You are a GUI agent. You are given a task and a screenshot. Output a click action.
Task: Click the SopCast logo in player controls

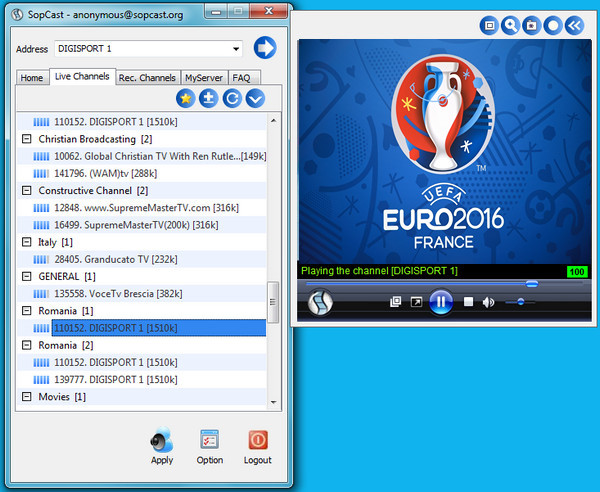point(320,302)
